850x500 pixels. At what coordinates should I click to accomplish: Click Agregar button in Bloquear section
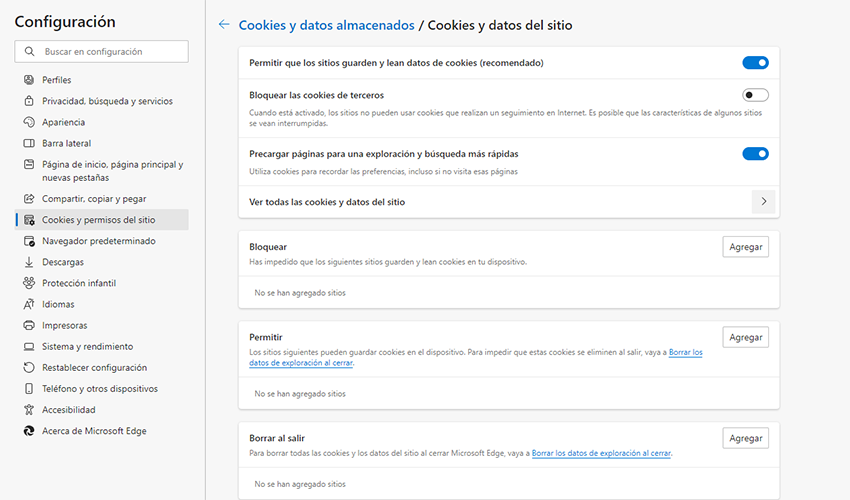[x=745, y=247]
